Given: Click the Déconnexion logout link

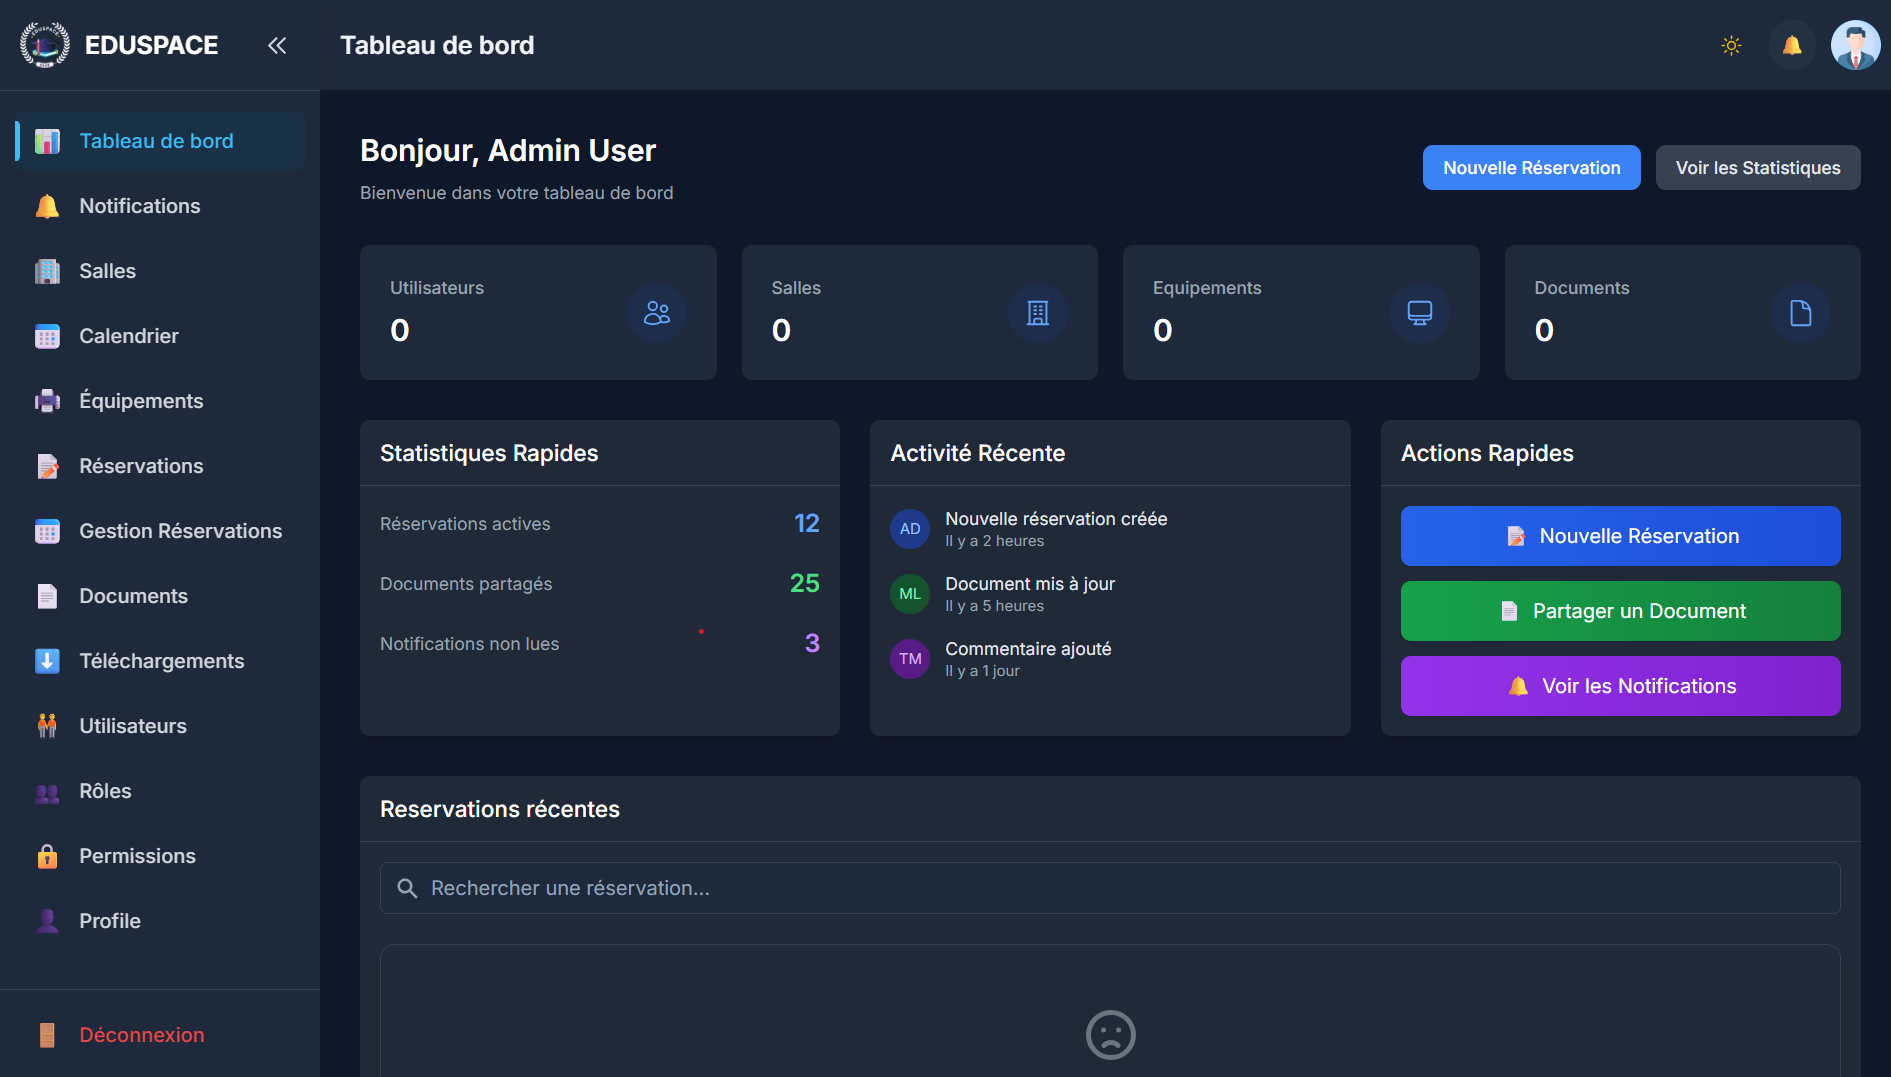Looking at the screenshot, I should pyautogui.click(x=141, y=1035).
